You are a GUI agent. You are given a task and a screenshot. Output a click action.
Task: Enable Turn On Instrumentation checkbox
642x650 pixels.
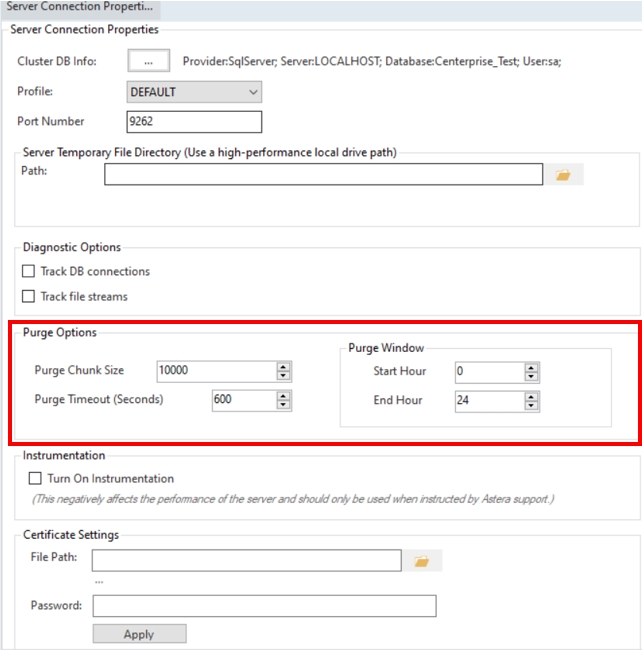tap(35, 478)
